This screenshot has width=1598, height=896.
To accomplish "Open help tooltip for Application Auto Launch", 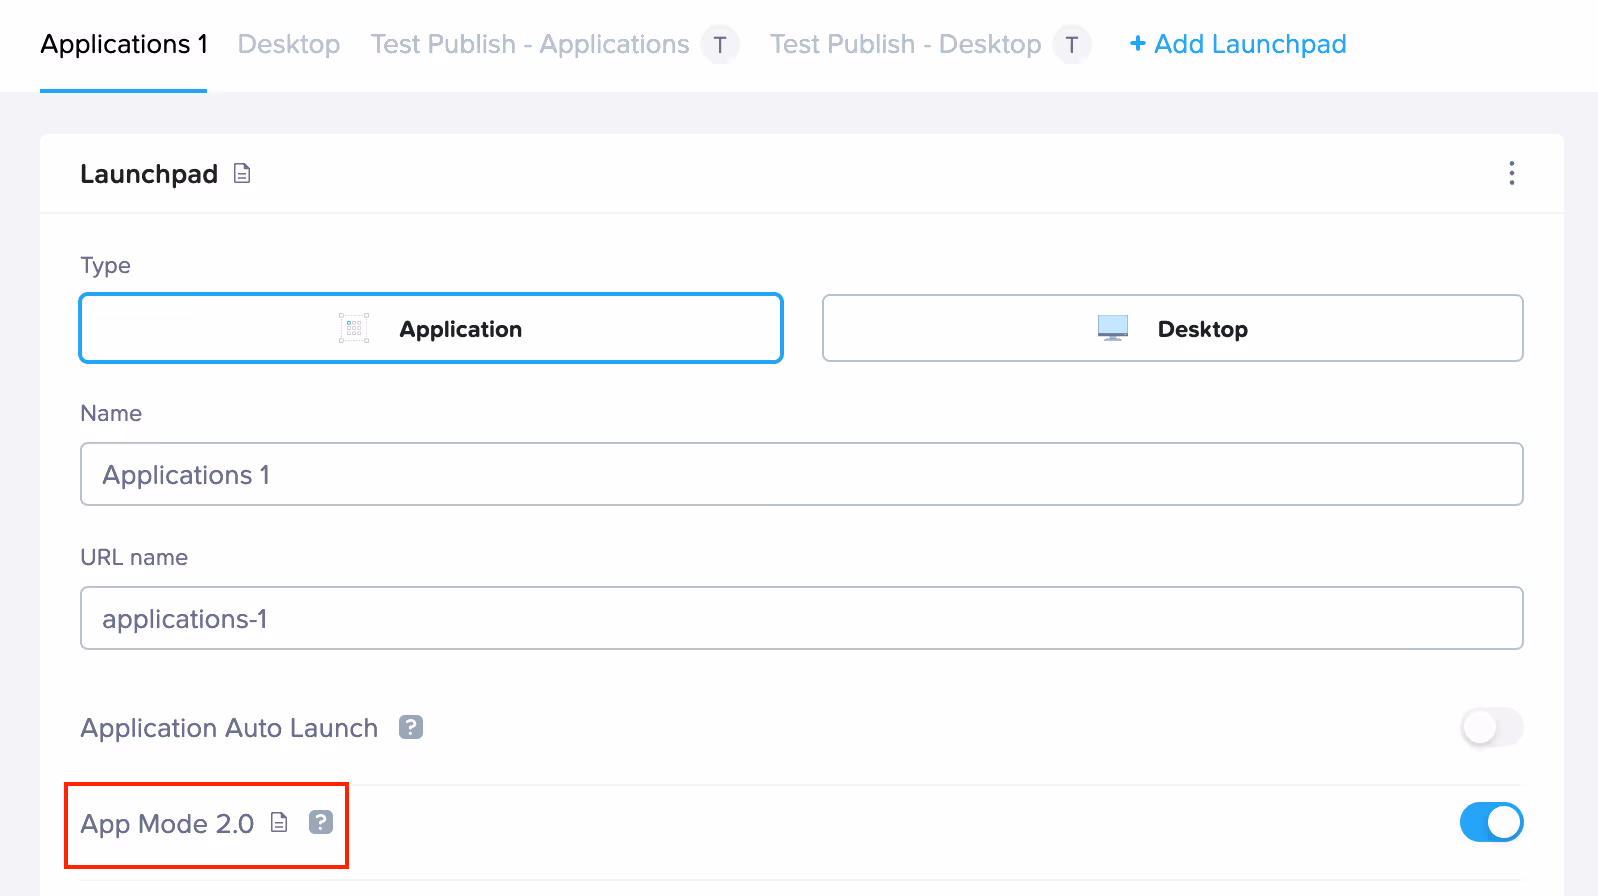I will pyautogui.click(x=411, y=727).
